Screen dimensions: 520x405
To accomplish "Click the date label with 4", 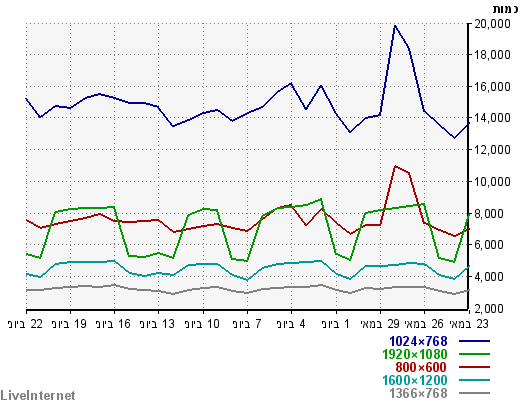I will point(291,324).
